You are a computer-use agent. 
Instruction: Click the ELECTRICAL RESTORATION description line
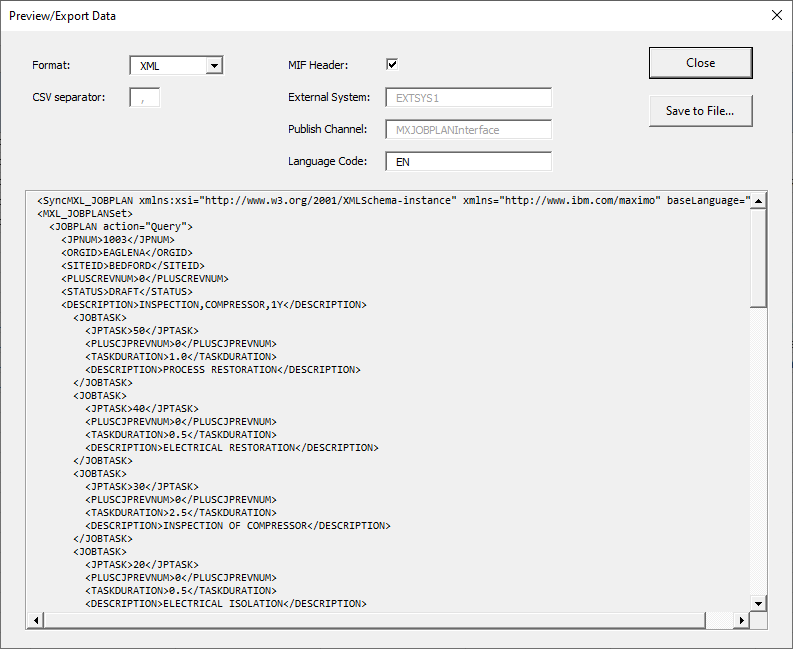tap(232, 448)
